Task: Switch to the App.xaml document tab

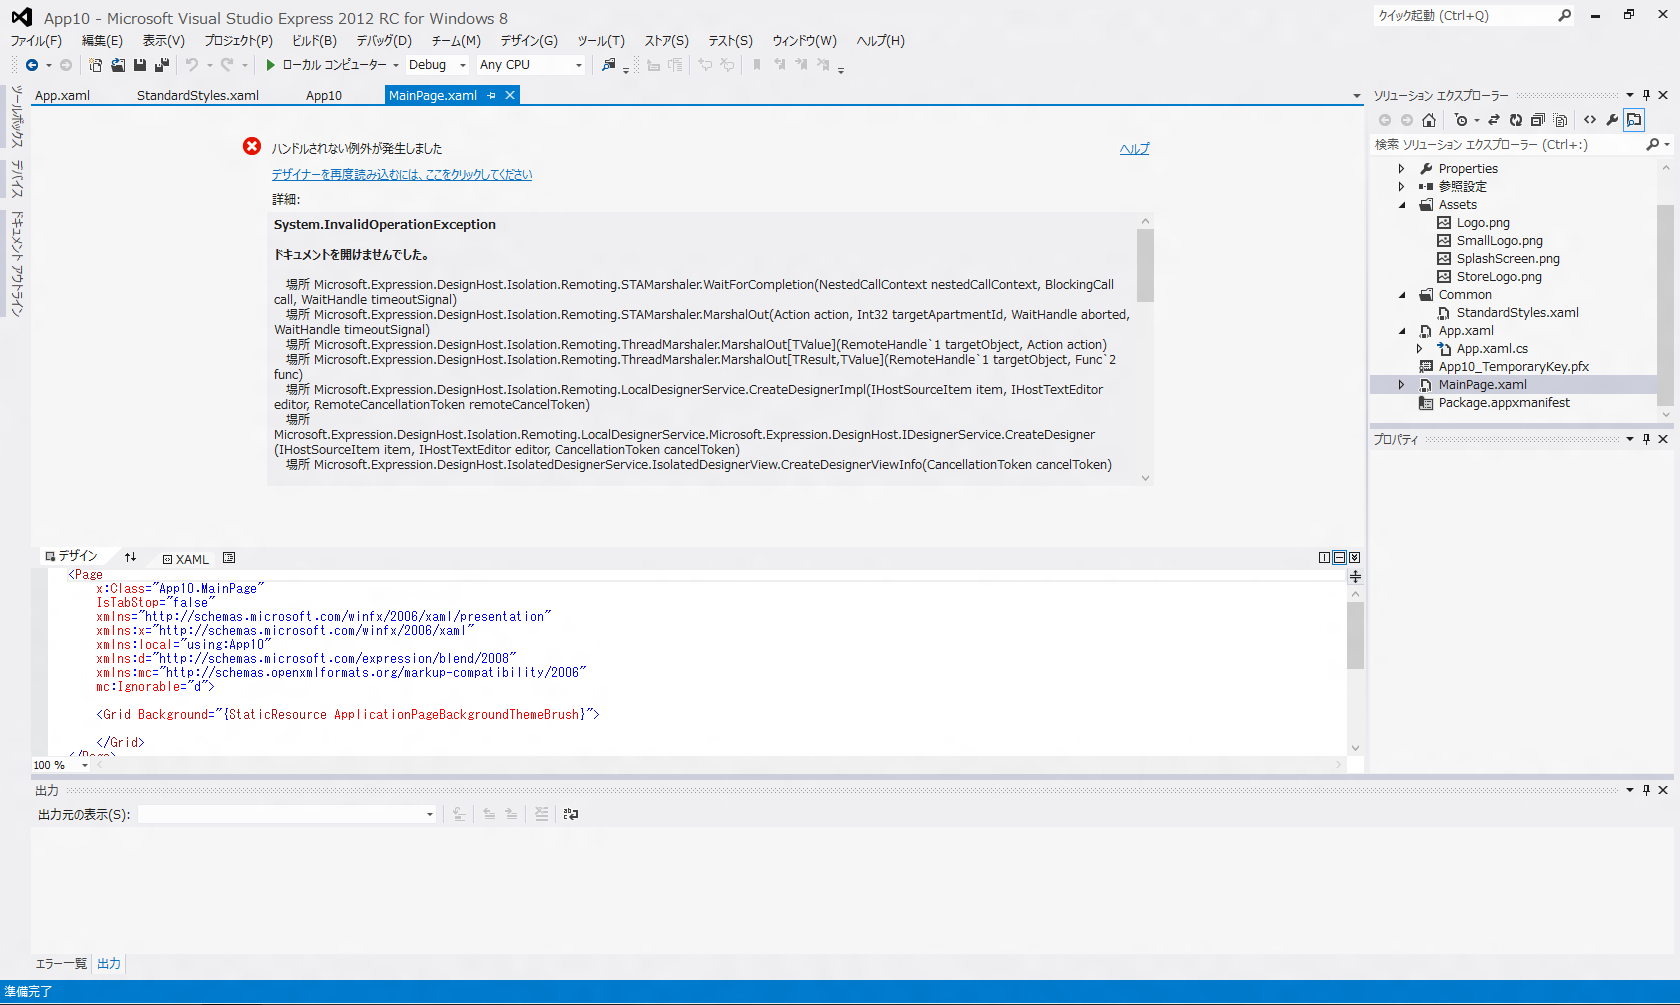Action: (x=63, y=96)
